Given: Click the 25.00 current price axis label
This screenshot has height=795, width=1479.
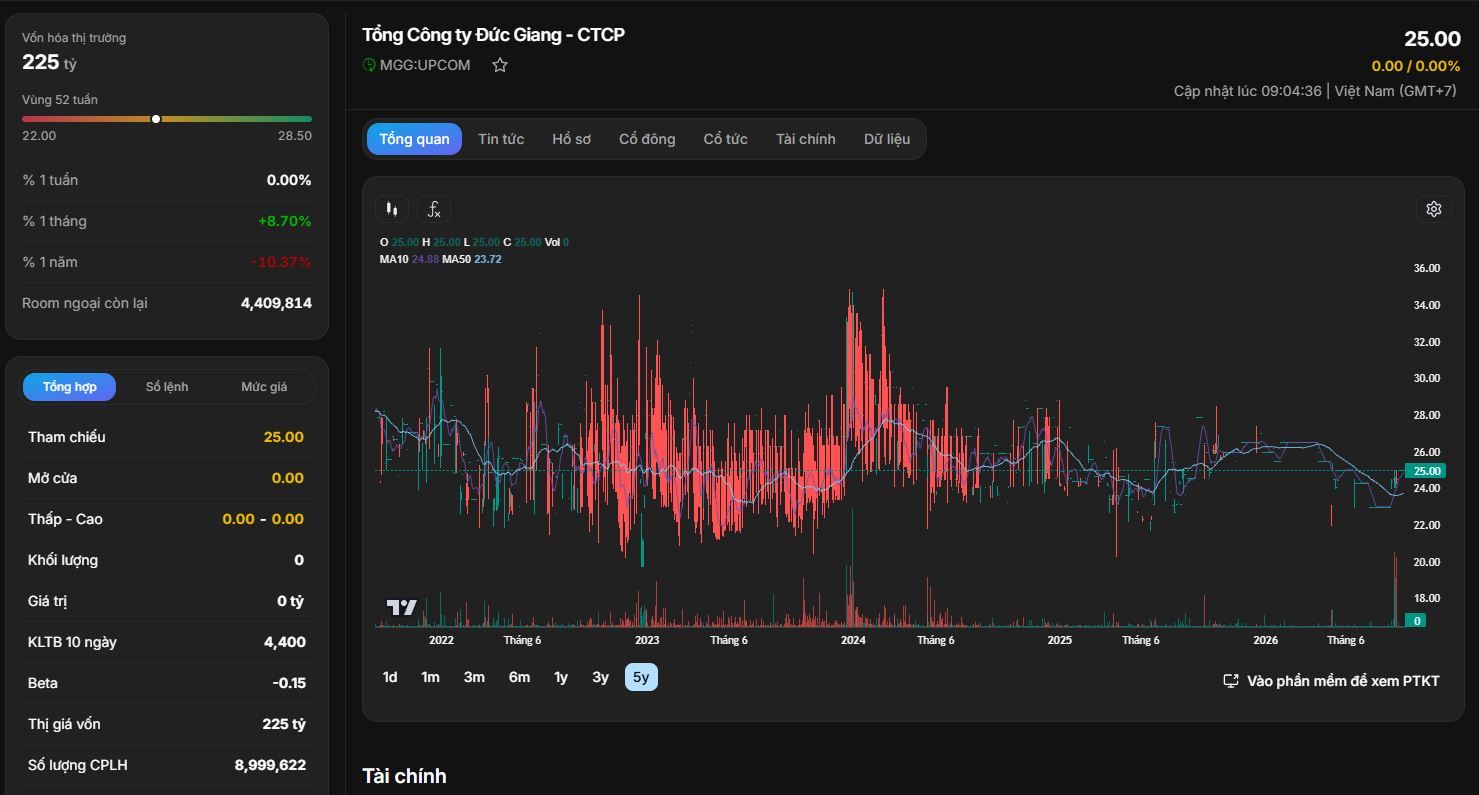Looking at the screenshot, I should coord(1426,471).
